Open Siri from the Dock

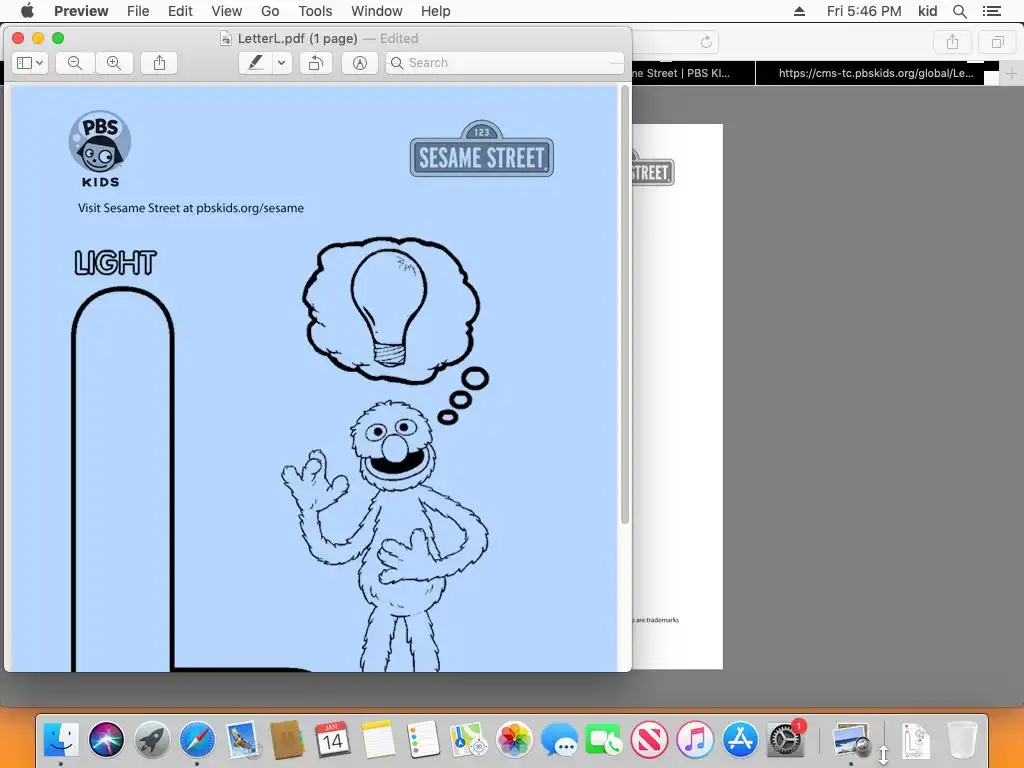point(106,739)
